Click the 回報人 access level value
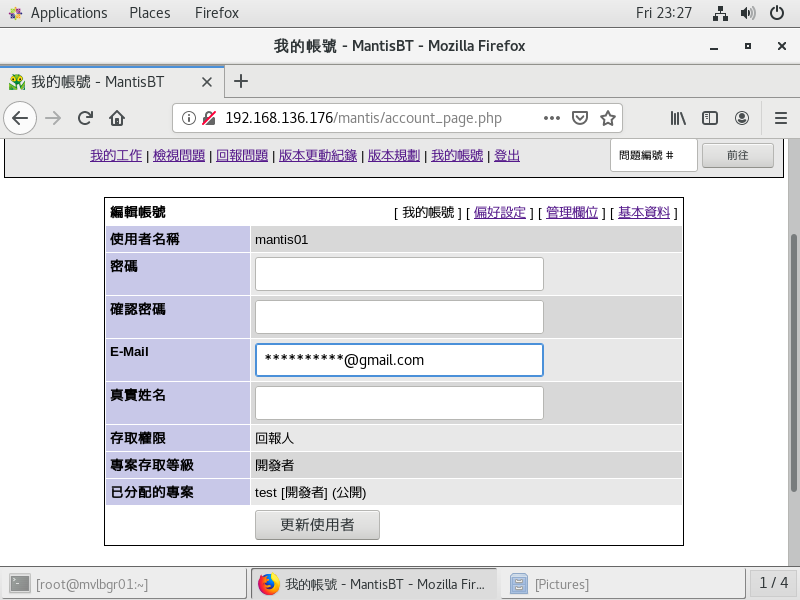800x600 pixels. pos(274,438)
